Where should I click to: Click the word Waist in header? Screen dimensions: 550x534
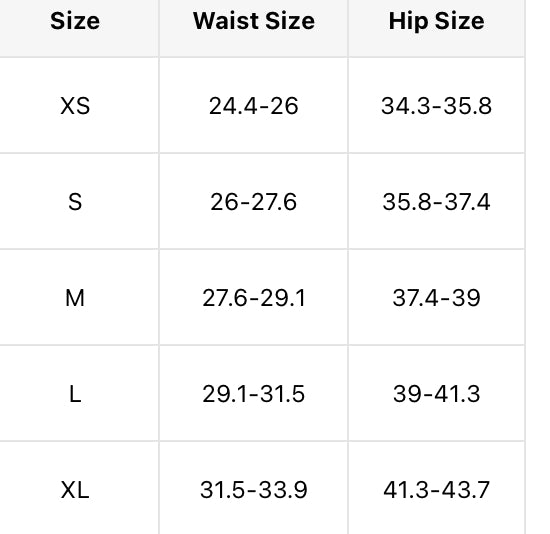pos(226,21)
